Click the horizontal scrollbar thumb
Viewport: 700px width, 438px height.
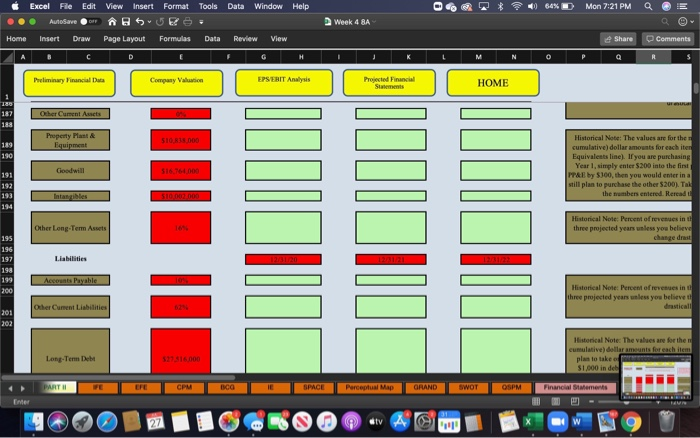coord(118,377)
